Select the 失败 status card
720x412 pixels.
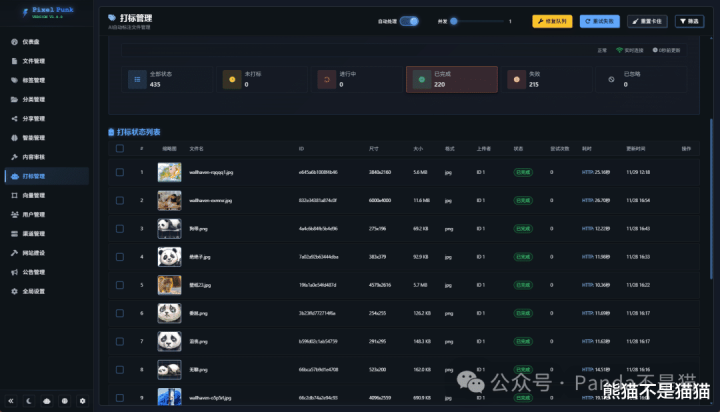546,80
